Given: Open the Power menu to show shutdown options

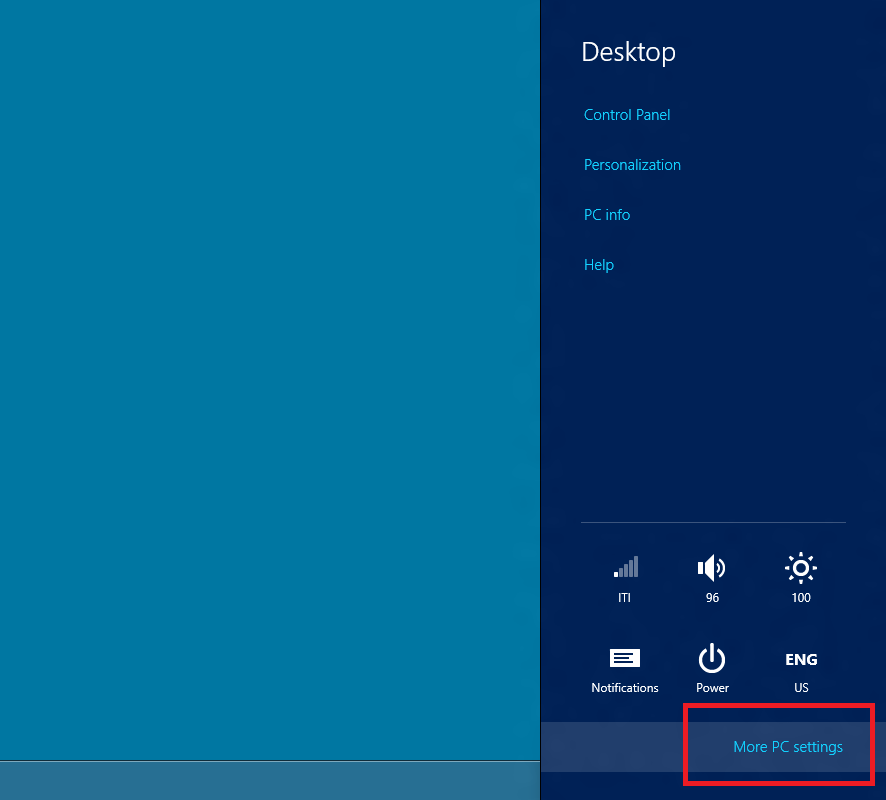Looking at the screenshot, I should 712,660.
